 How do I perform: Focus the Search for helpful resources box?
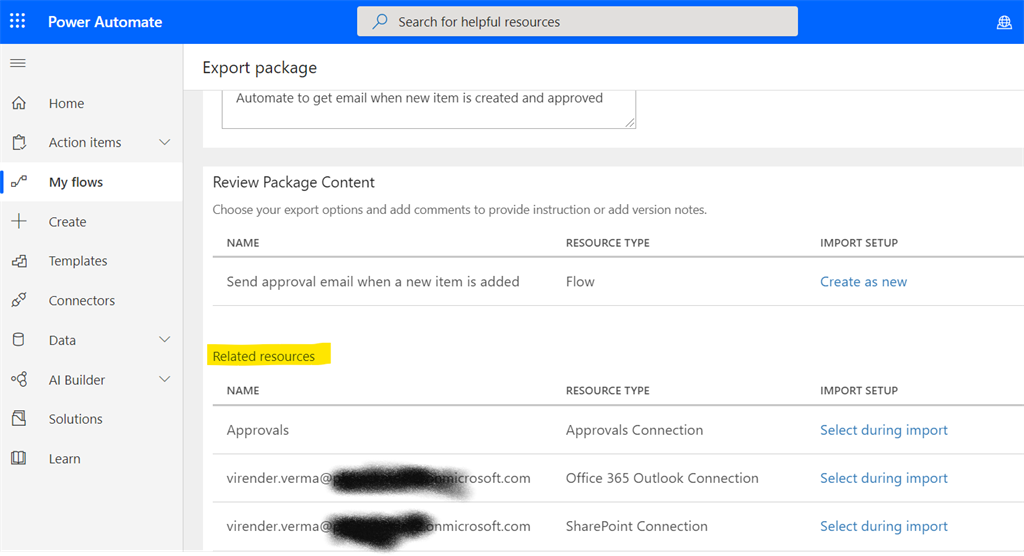(x=577, y=22)
